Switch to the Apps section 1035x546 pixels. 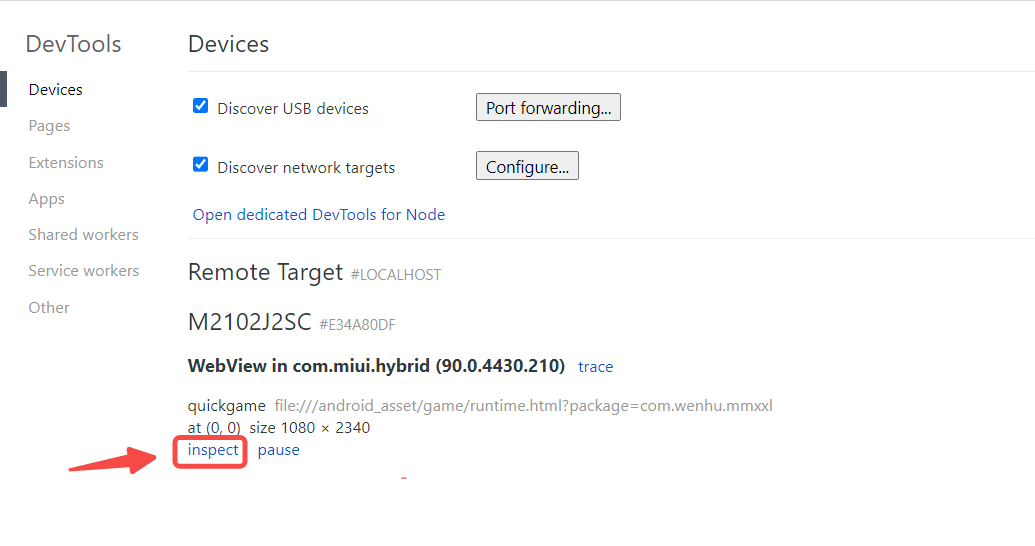(46, 199)
